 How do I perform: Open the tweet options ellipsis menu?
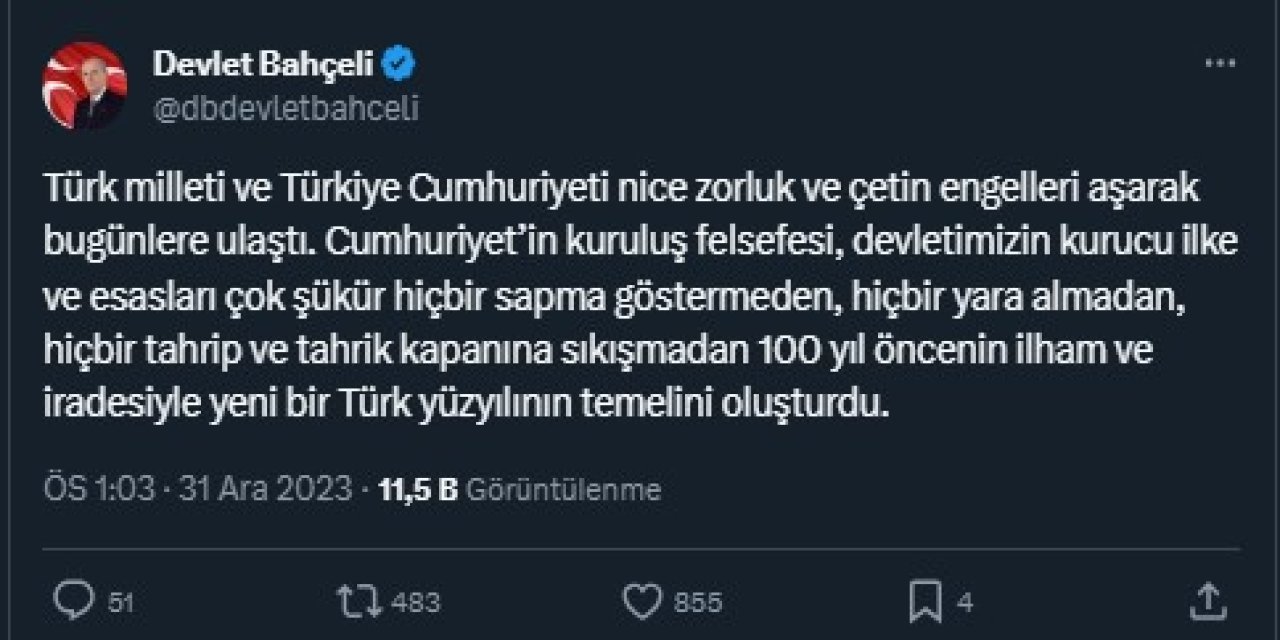[x=1217, y=62]
